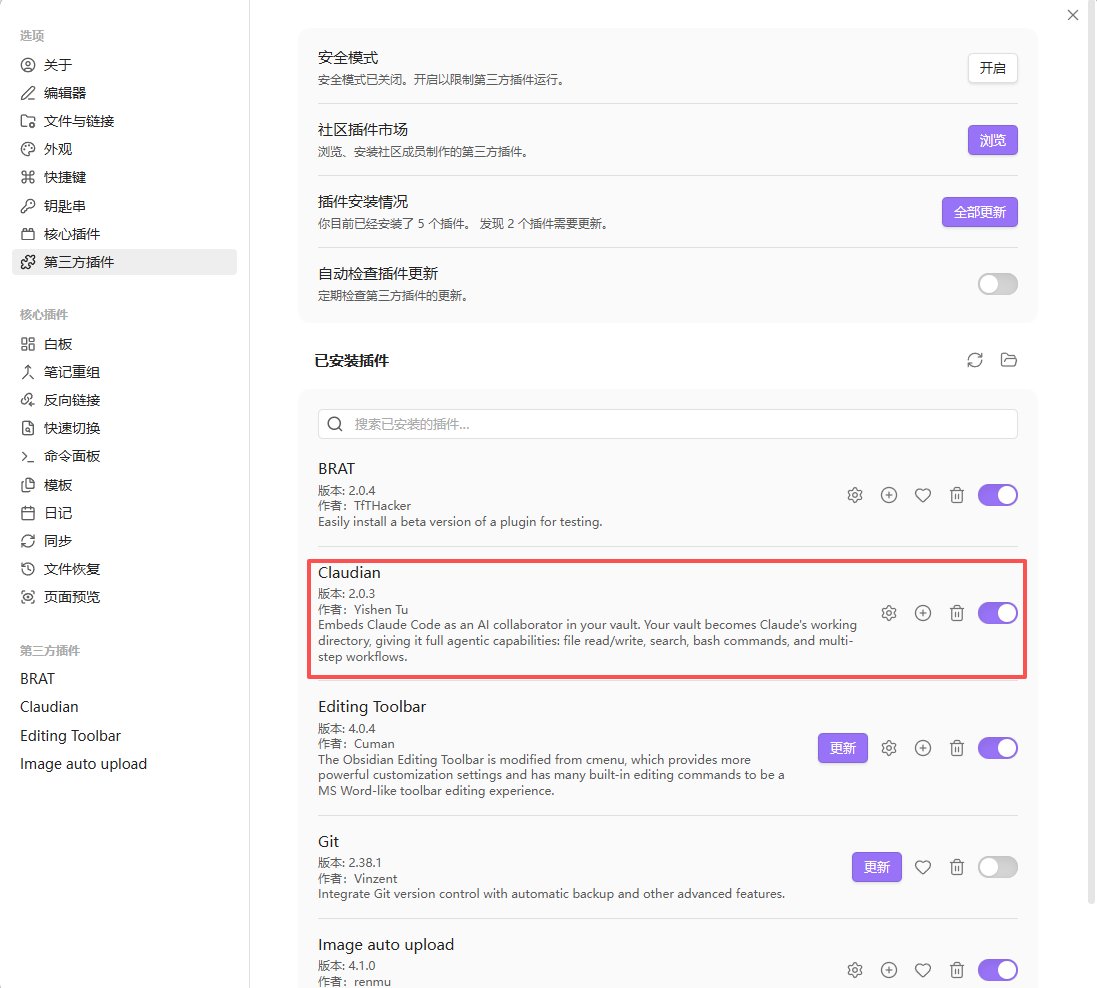Open 白板 core plugin settings

[x=125, y=344]
